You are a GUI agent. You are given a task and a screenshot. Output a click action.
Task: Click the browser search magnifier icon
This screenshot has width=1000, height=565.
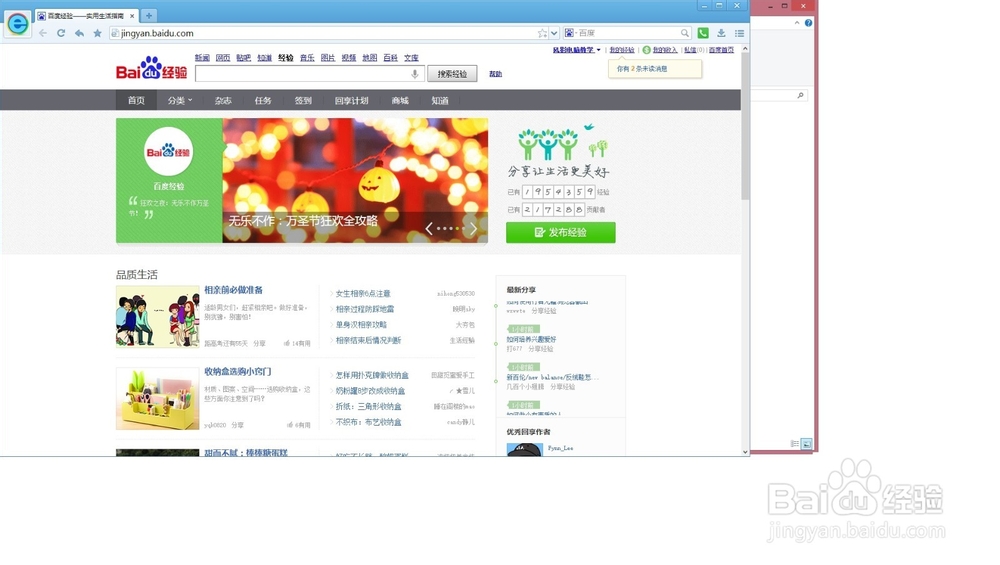pyautogui.click(x=684, y=33)
